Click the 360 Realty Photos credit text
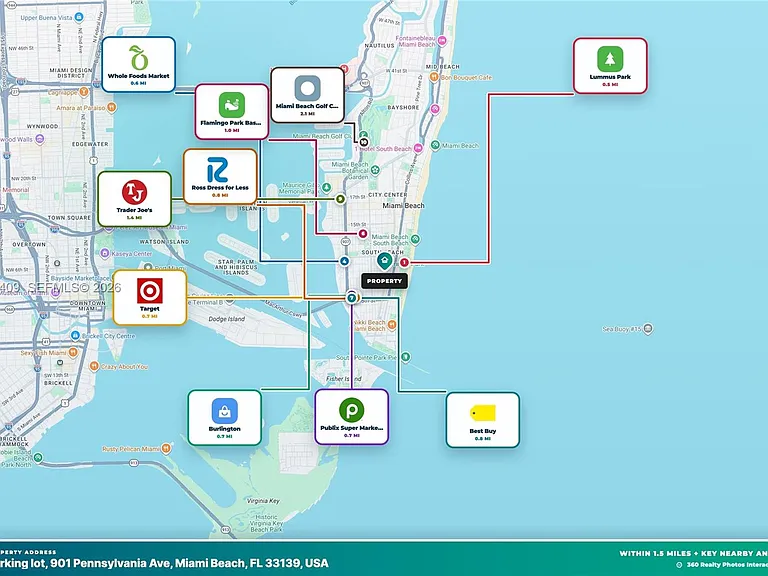The width and height of the screenshot is (768, 576). tap(727, 565)
